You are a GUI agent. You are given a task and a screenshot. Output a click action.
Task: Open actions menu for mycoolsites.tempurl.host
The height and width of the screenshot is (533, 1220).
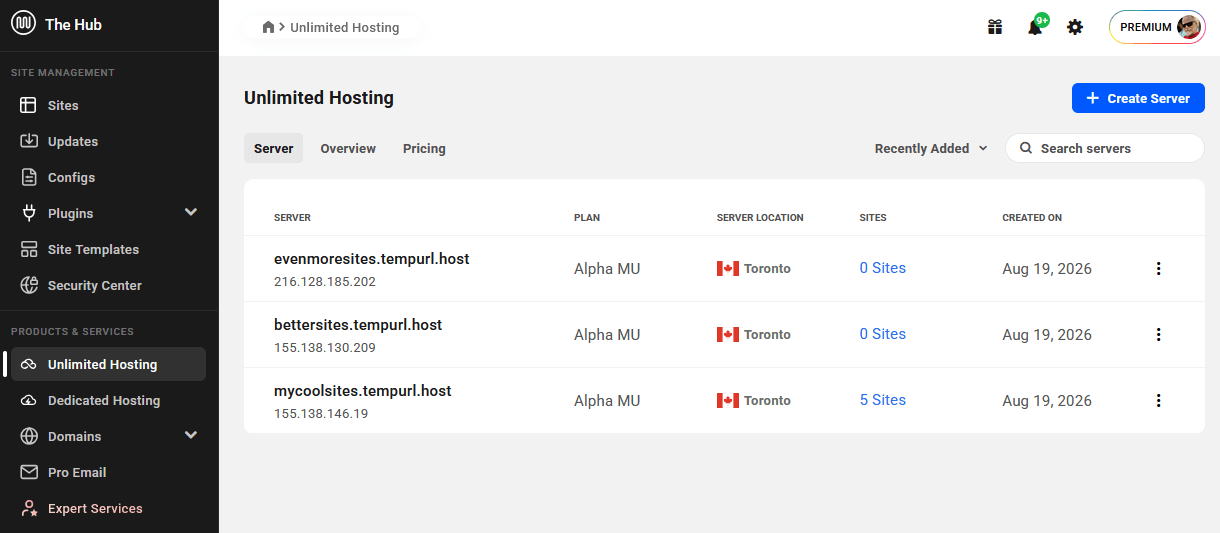coord(1158,400)
